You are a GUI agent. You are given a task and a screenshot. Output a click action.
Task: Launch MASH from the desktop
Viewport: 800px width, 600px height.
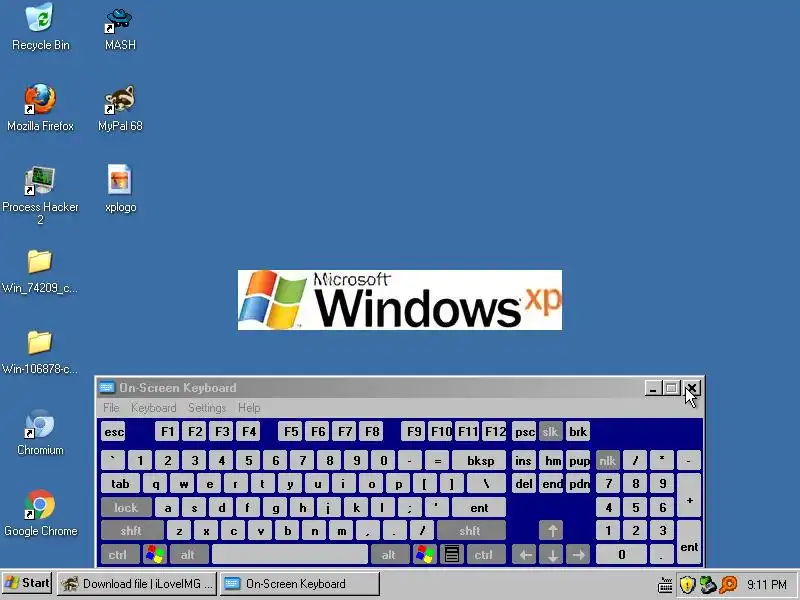(120, 27)
